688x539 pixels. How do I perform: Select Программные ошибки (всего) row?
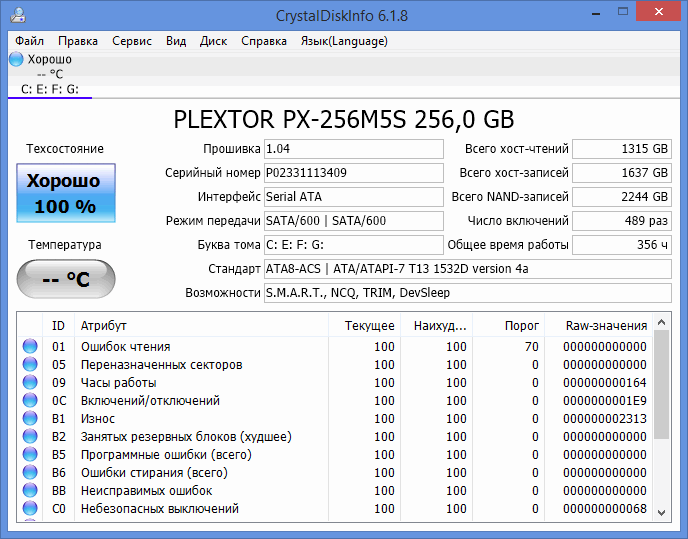(x=335, y=454)
